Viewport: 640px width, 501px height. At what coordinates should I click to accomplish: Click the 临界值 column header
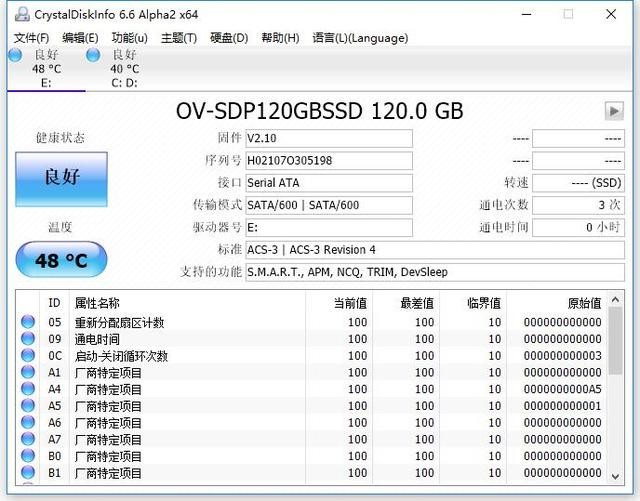click(473, 303)
